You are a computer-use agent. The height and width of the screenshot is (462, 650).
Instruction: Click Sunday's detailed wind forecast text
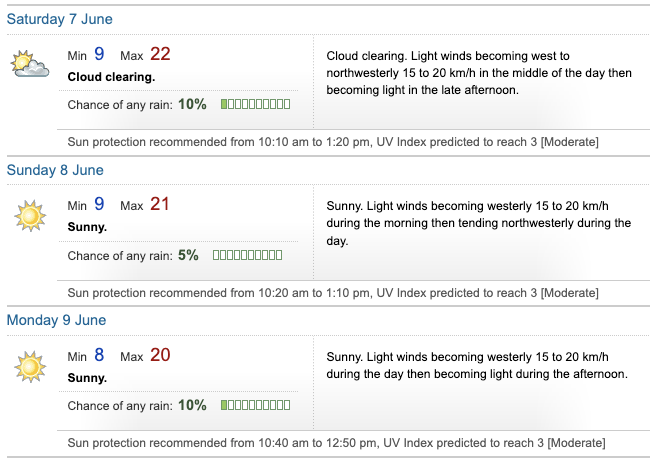[478, 223]
